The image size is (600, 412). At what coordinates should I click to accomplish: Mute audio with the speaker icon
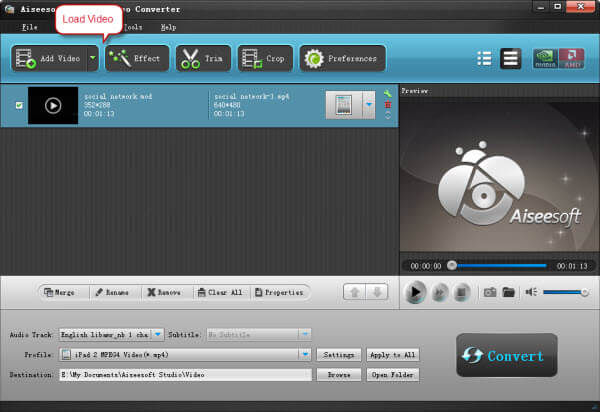pos(531,292)
